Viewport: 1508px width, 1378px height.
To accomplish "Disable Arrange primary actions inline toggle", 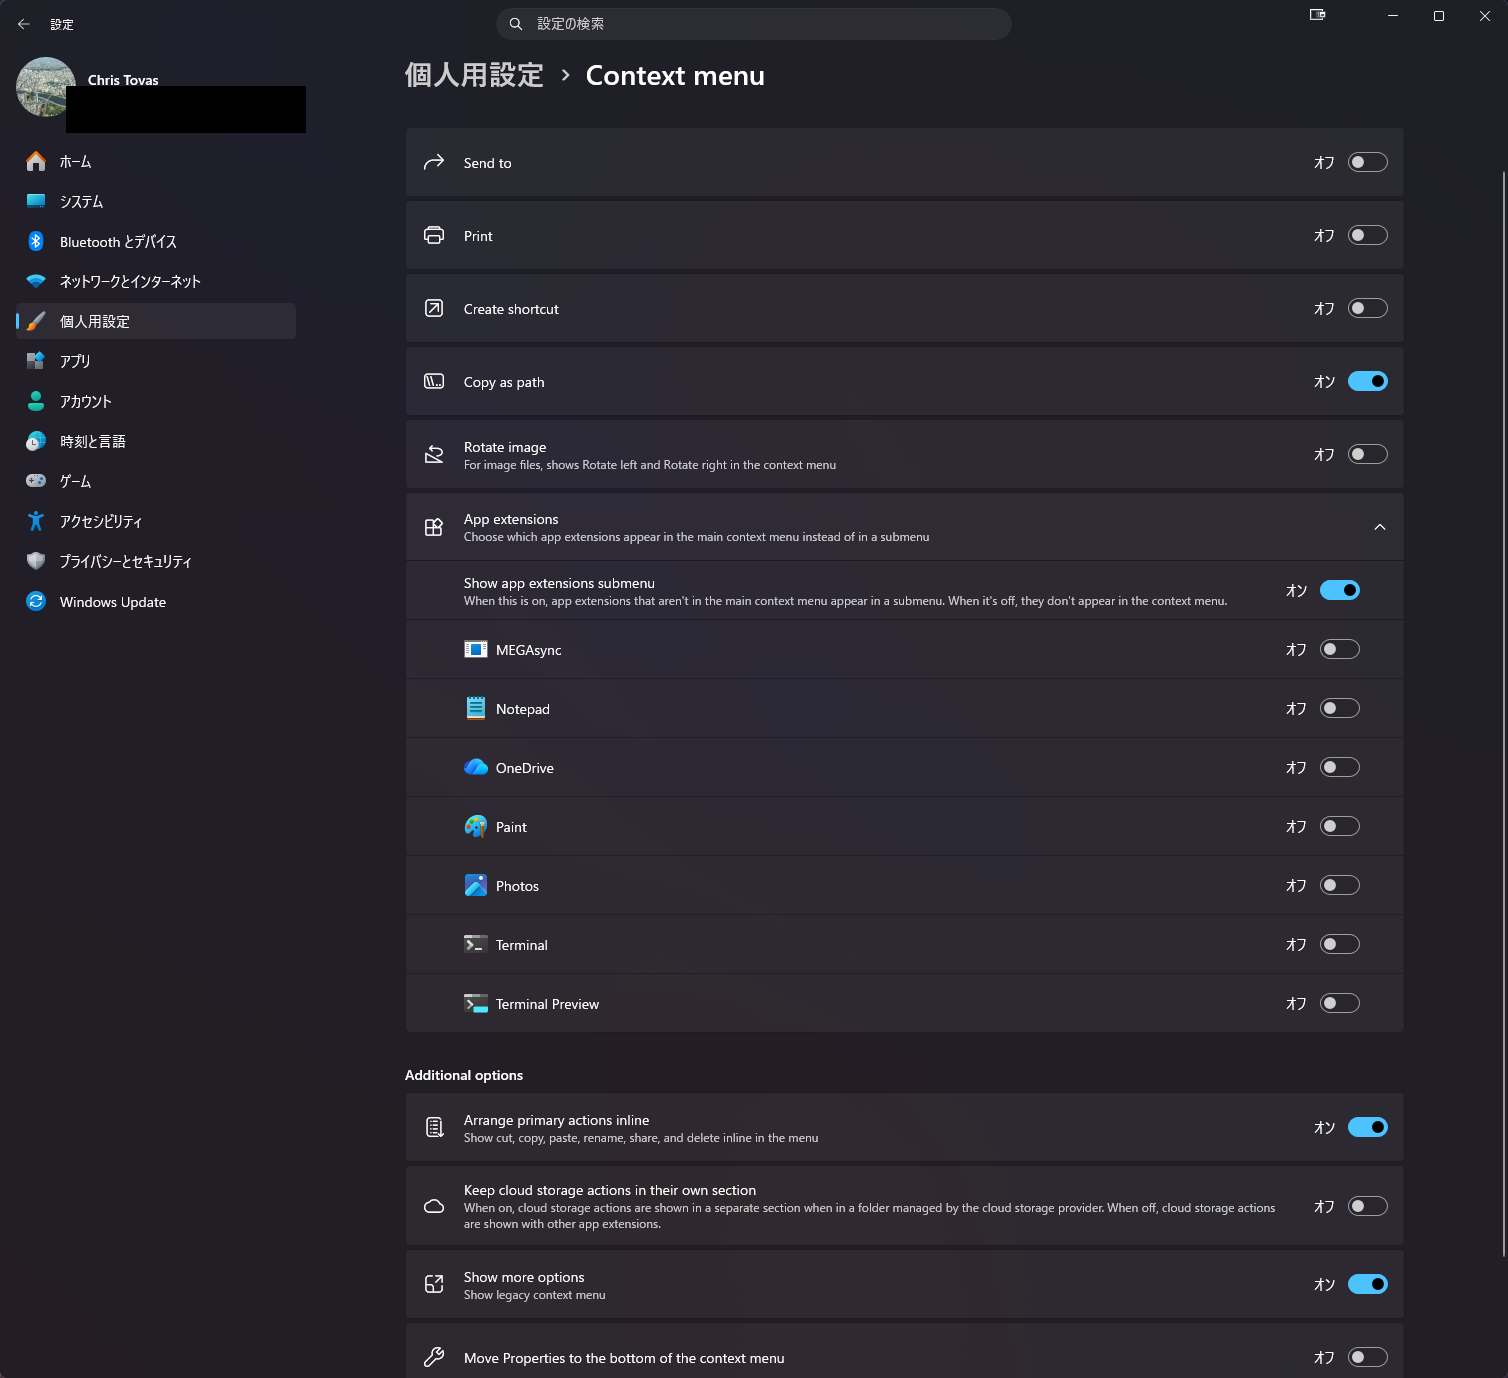I will click(x=1368, y=1127).
